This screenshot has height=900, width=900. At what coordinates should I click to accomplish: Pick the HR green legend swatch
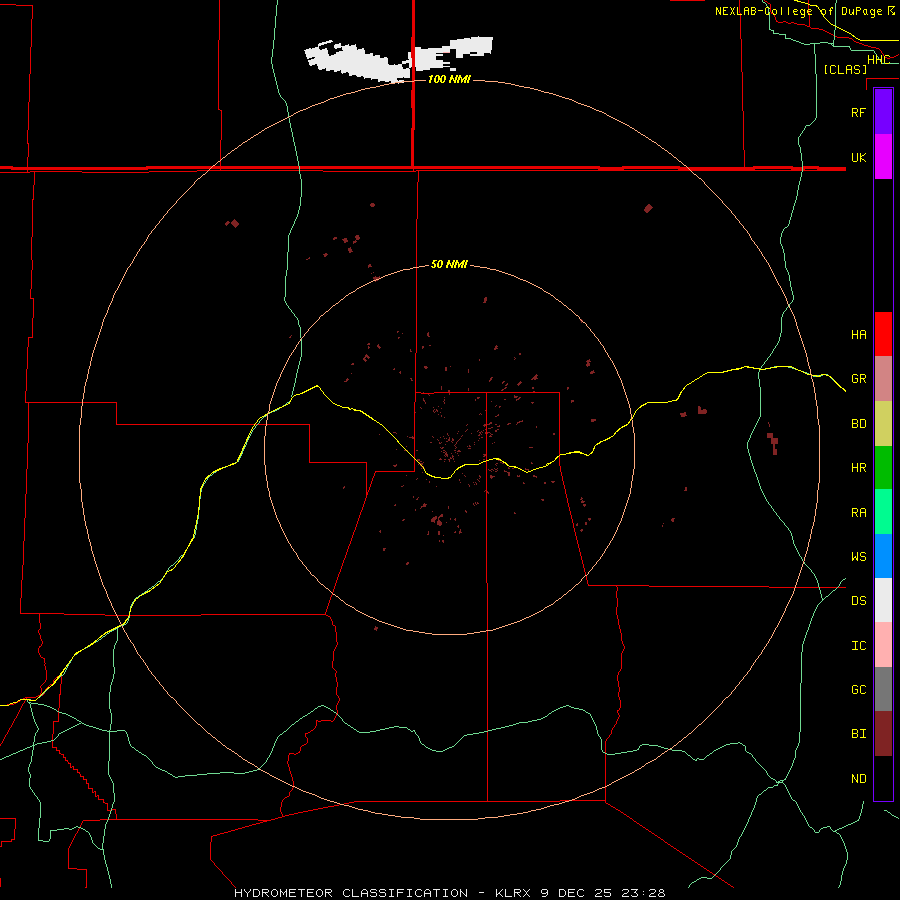point(883,467)
